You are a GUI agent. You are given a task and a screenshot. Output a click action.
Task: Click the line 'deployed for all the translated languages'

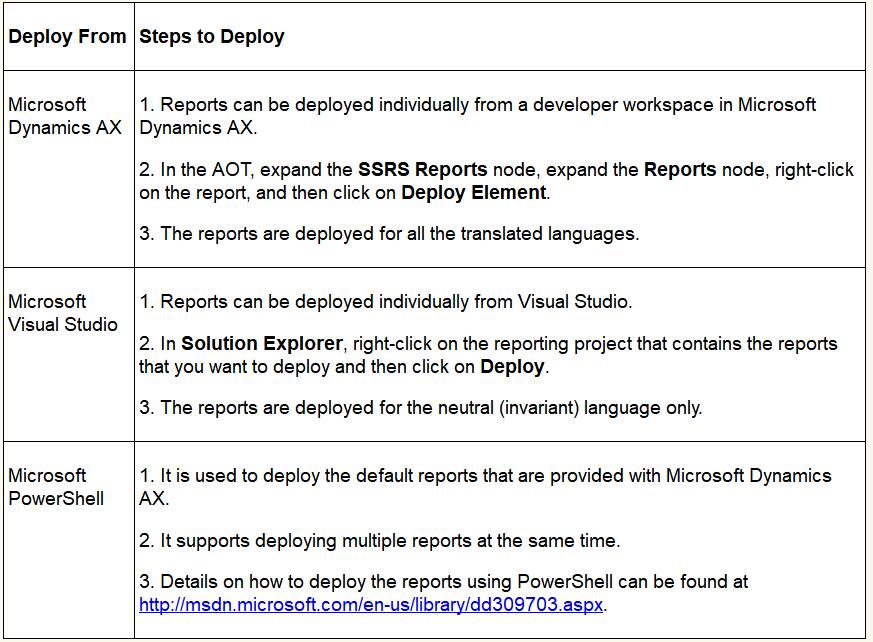(x=389, y=233)
